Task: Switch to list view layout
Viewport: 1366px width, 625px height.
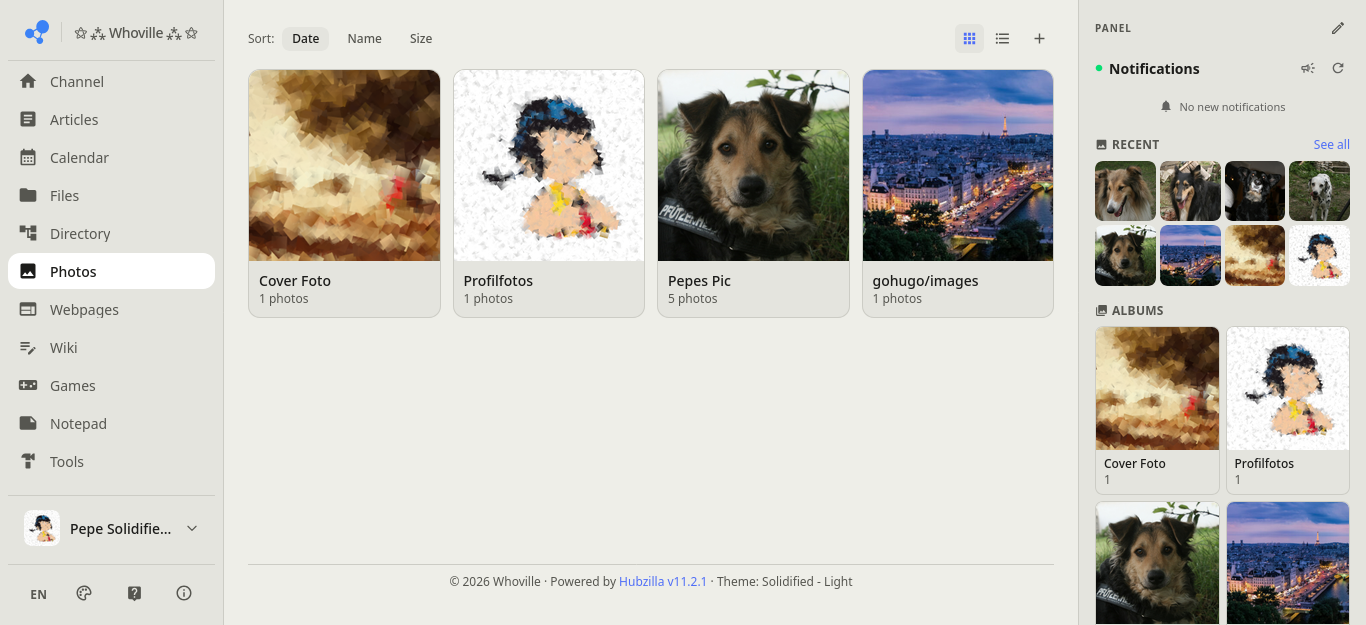Action: 1002,39
